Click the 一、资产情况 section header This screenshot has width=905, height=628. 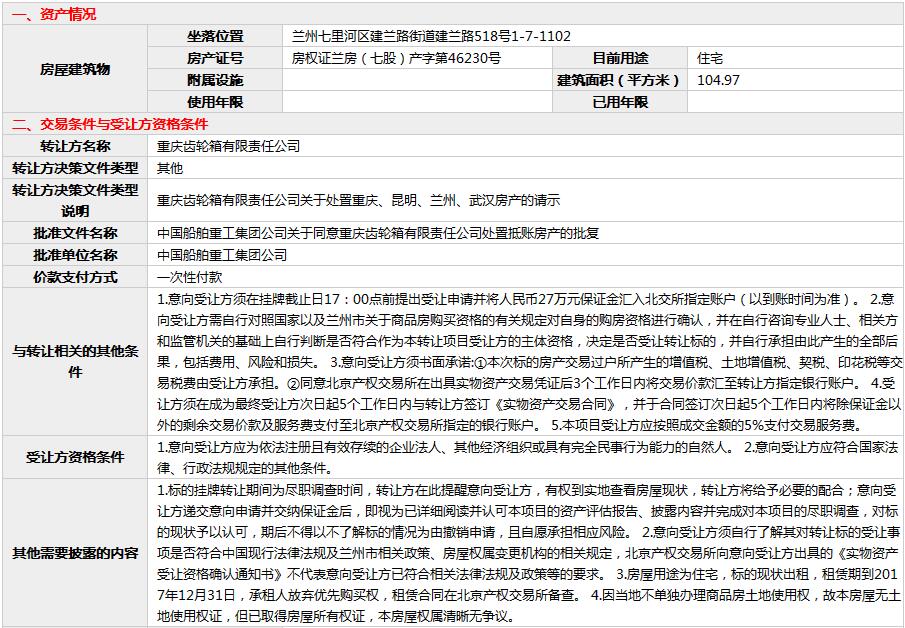[x=55, y=14]
